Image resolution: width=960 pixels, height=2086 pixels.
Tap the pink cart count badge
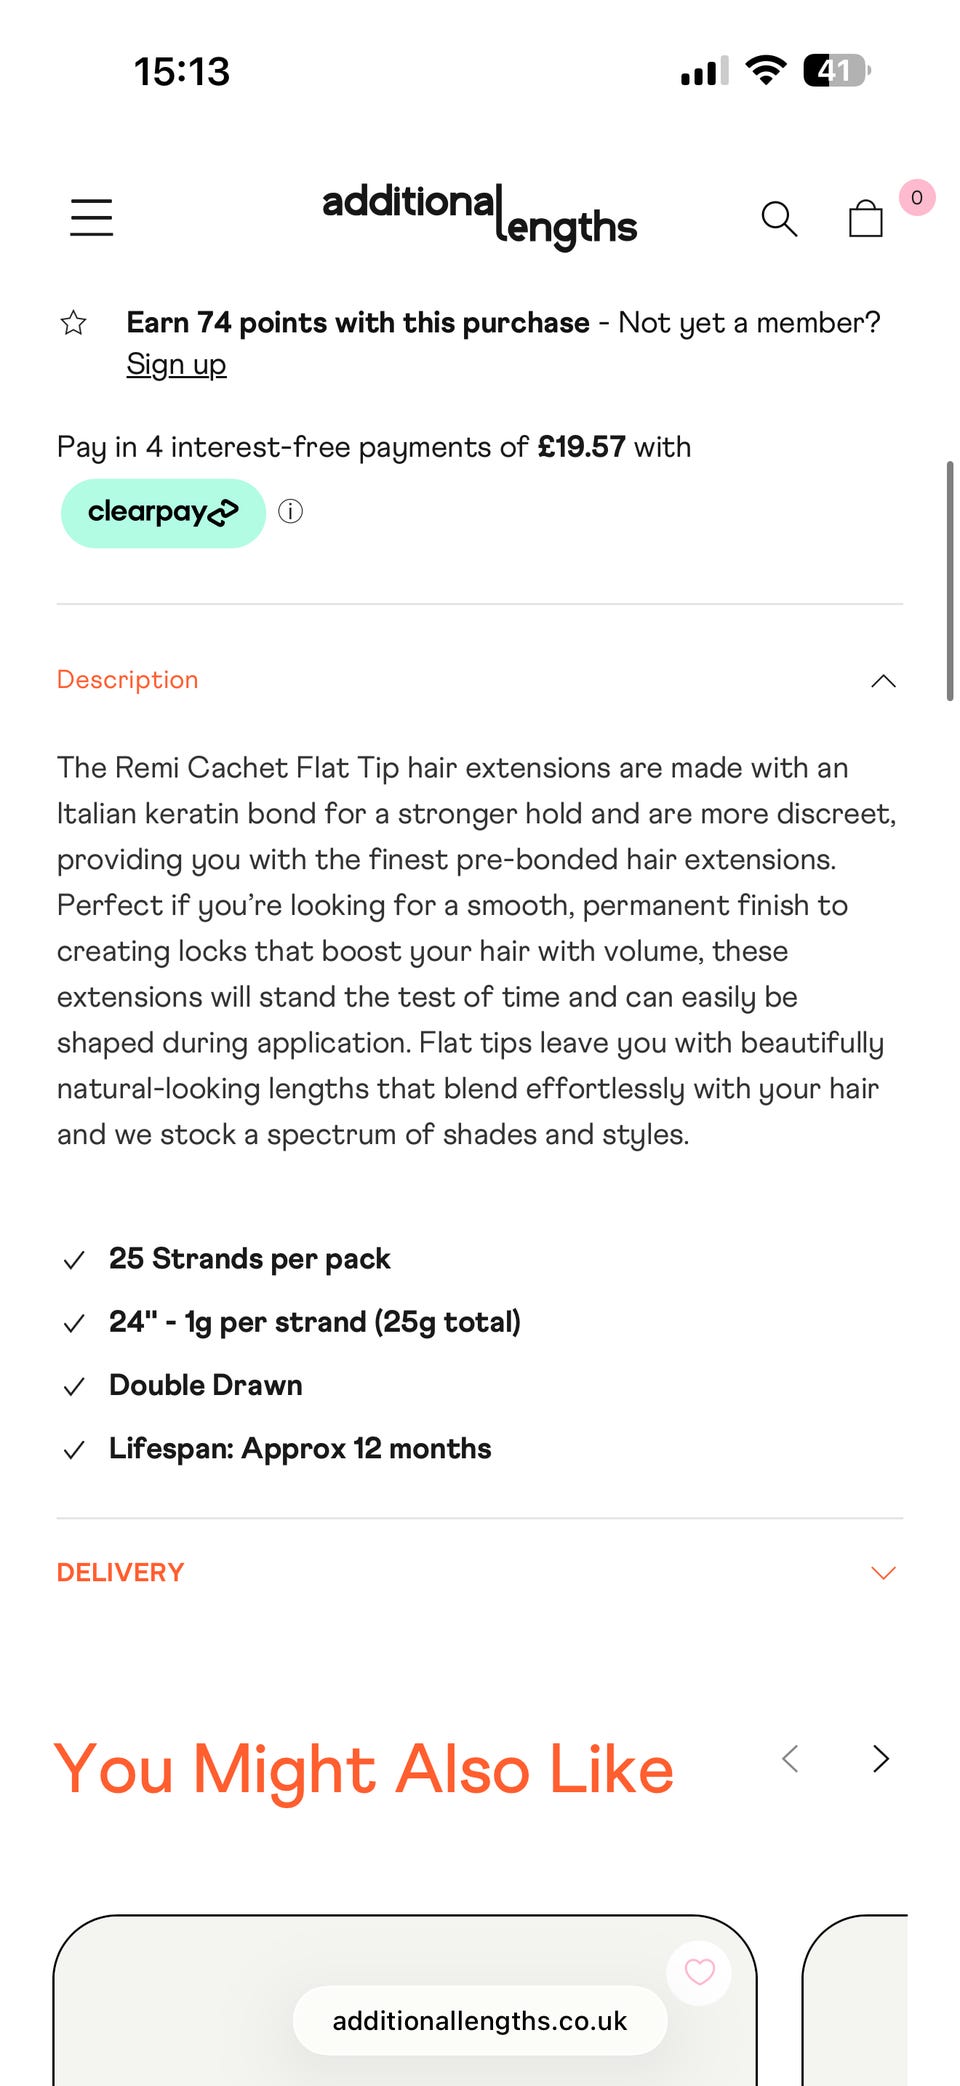916,197
